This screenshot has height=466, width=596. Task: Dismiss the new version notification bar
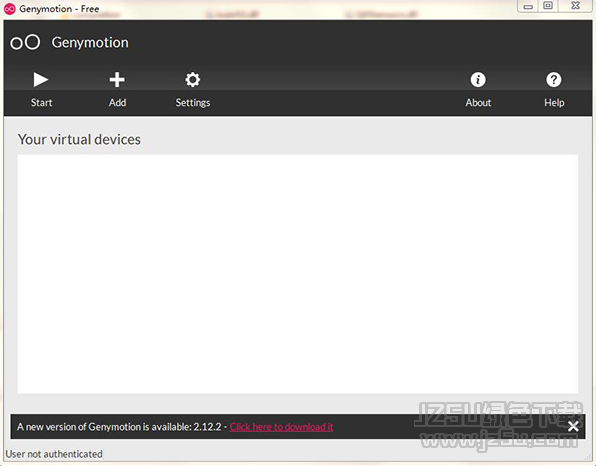[573, 426]
